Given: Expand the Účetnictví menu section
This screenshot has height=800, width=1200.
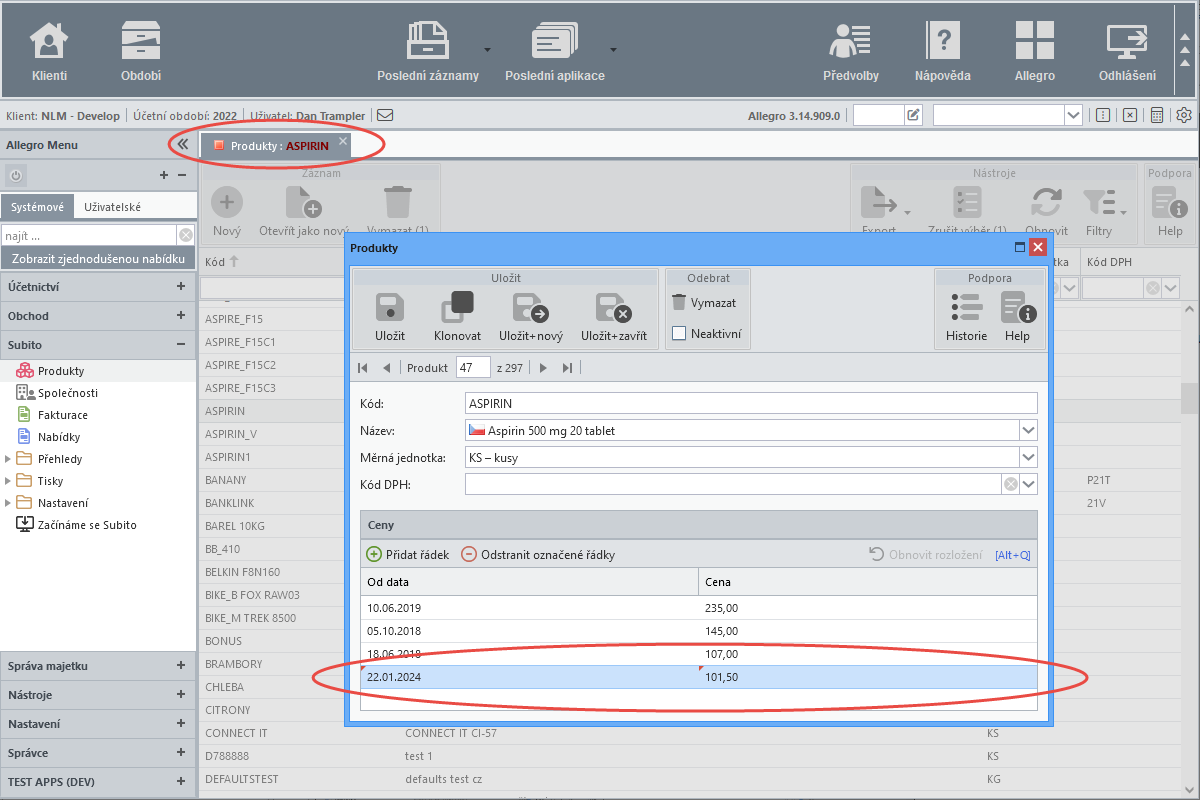Looking at the screenshot, I should tap(181, 286).
